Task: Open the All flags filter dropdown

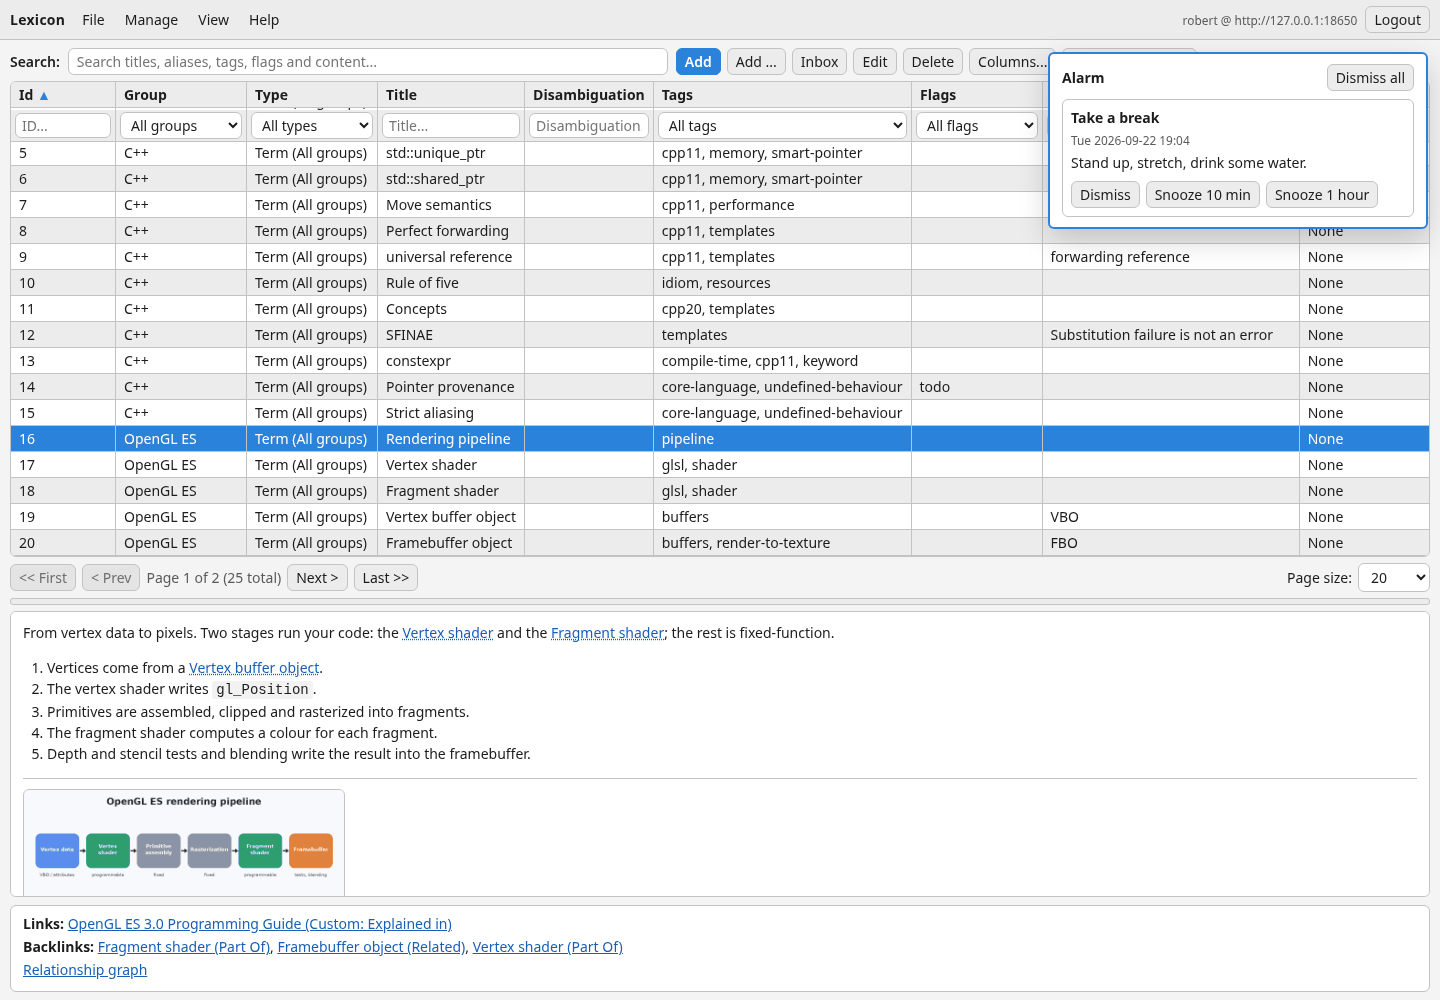Action: click(977, 126)
